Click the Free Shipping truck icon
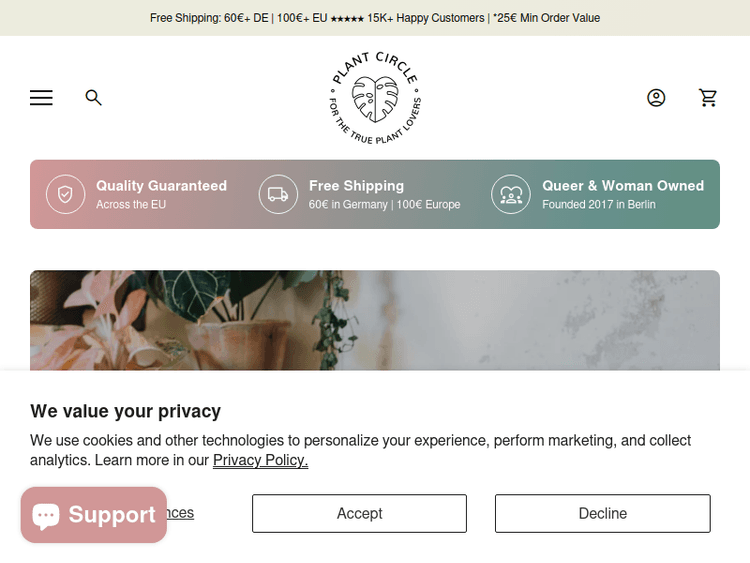Viewport: 750px width, 563px height. coord(278,194)
